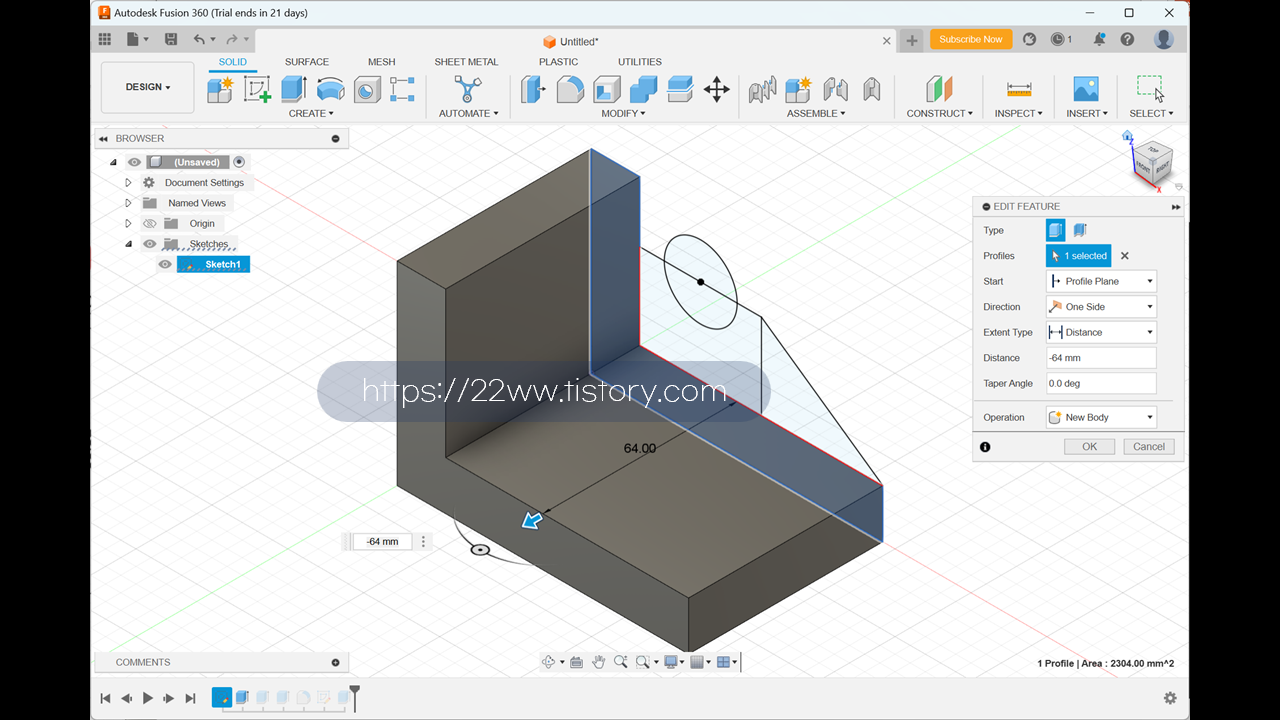Expand the Named Views node
Image resolution: width=1280 pixels, height=720 pixels.
tap(128, 203)
